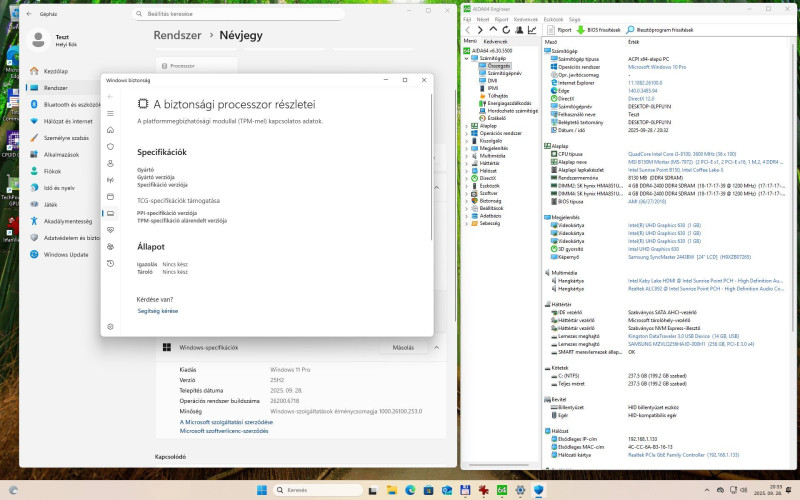Open the Fájl menu in AIDA64
The width and height of the screenshot is (800, 500).
click(467, 19)
